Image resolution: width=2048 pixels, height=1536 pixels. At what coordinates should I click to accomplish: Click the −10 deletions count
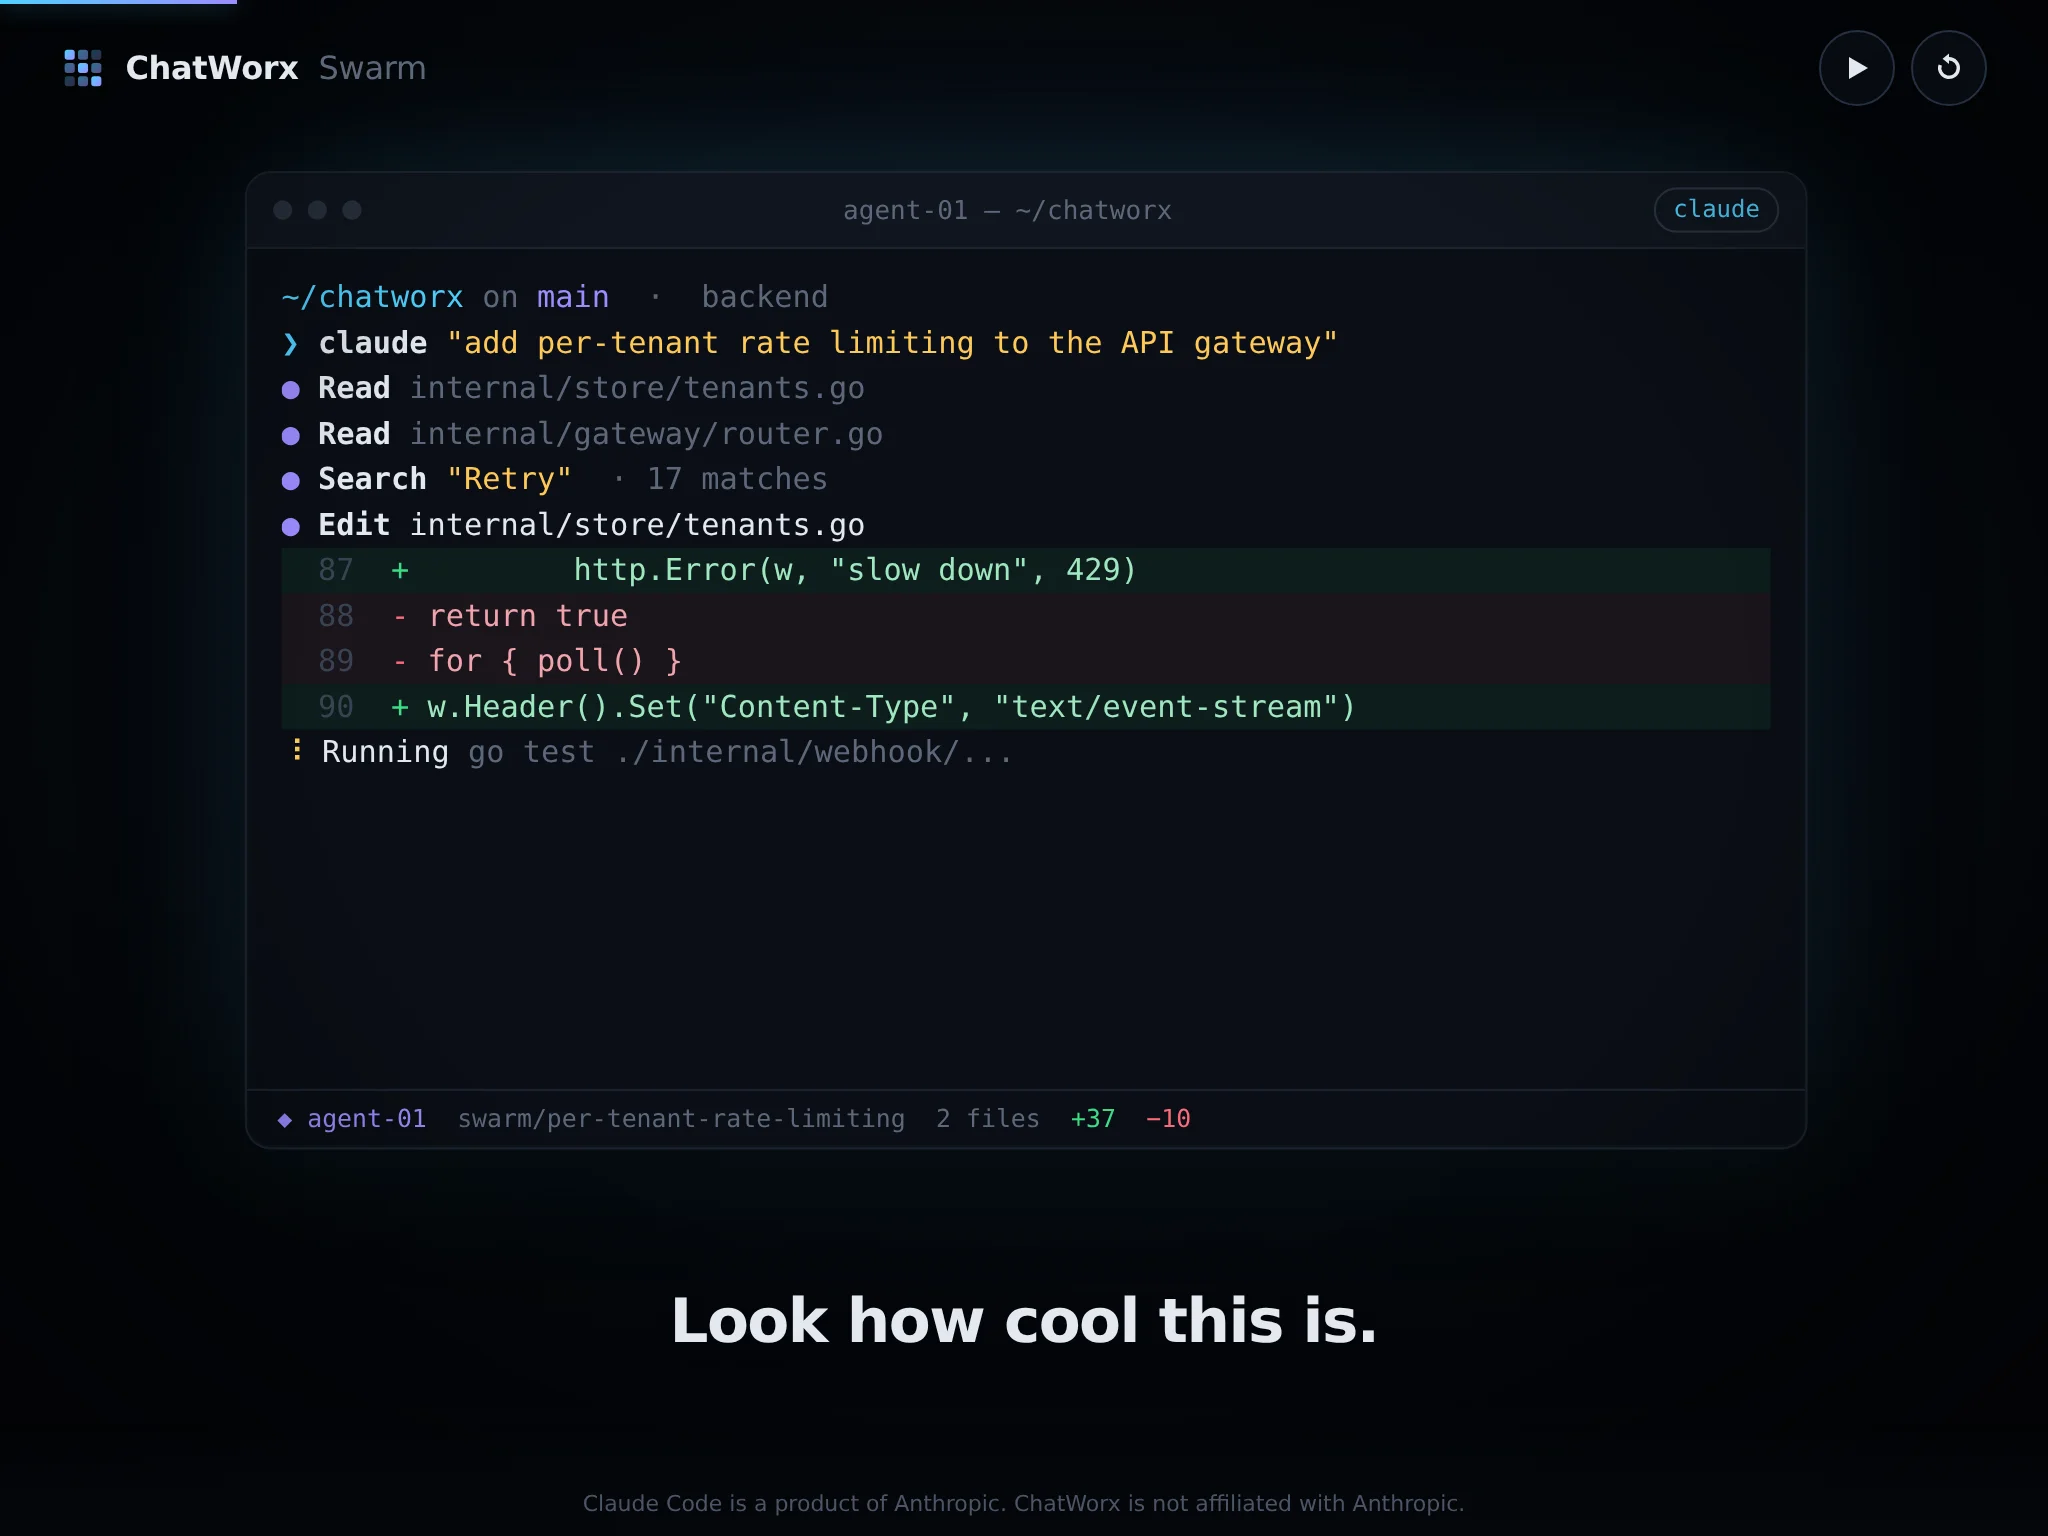(1168, 1119)
